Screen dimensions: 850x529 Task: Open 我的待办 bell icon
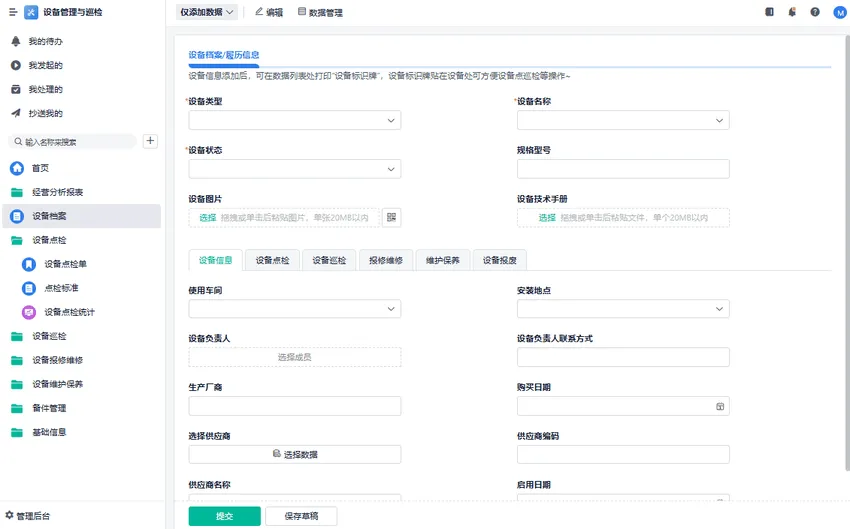[16, 41]
